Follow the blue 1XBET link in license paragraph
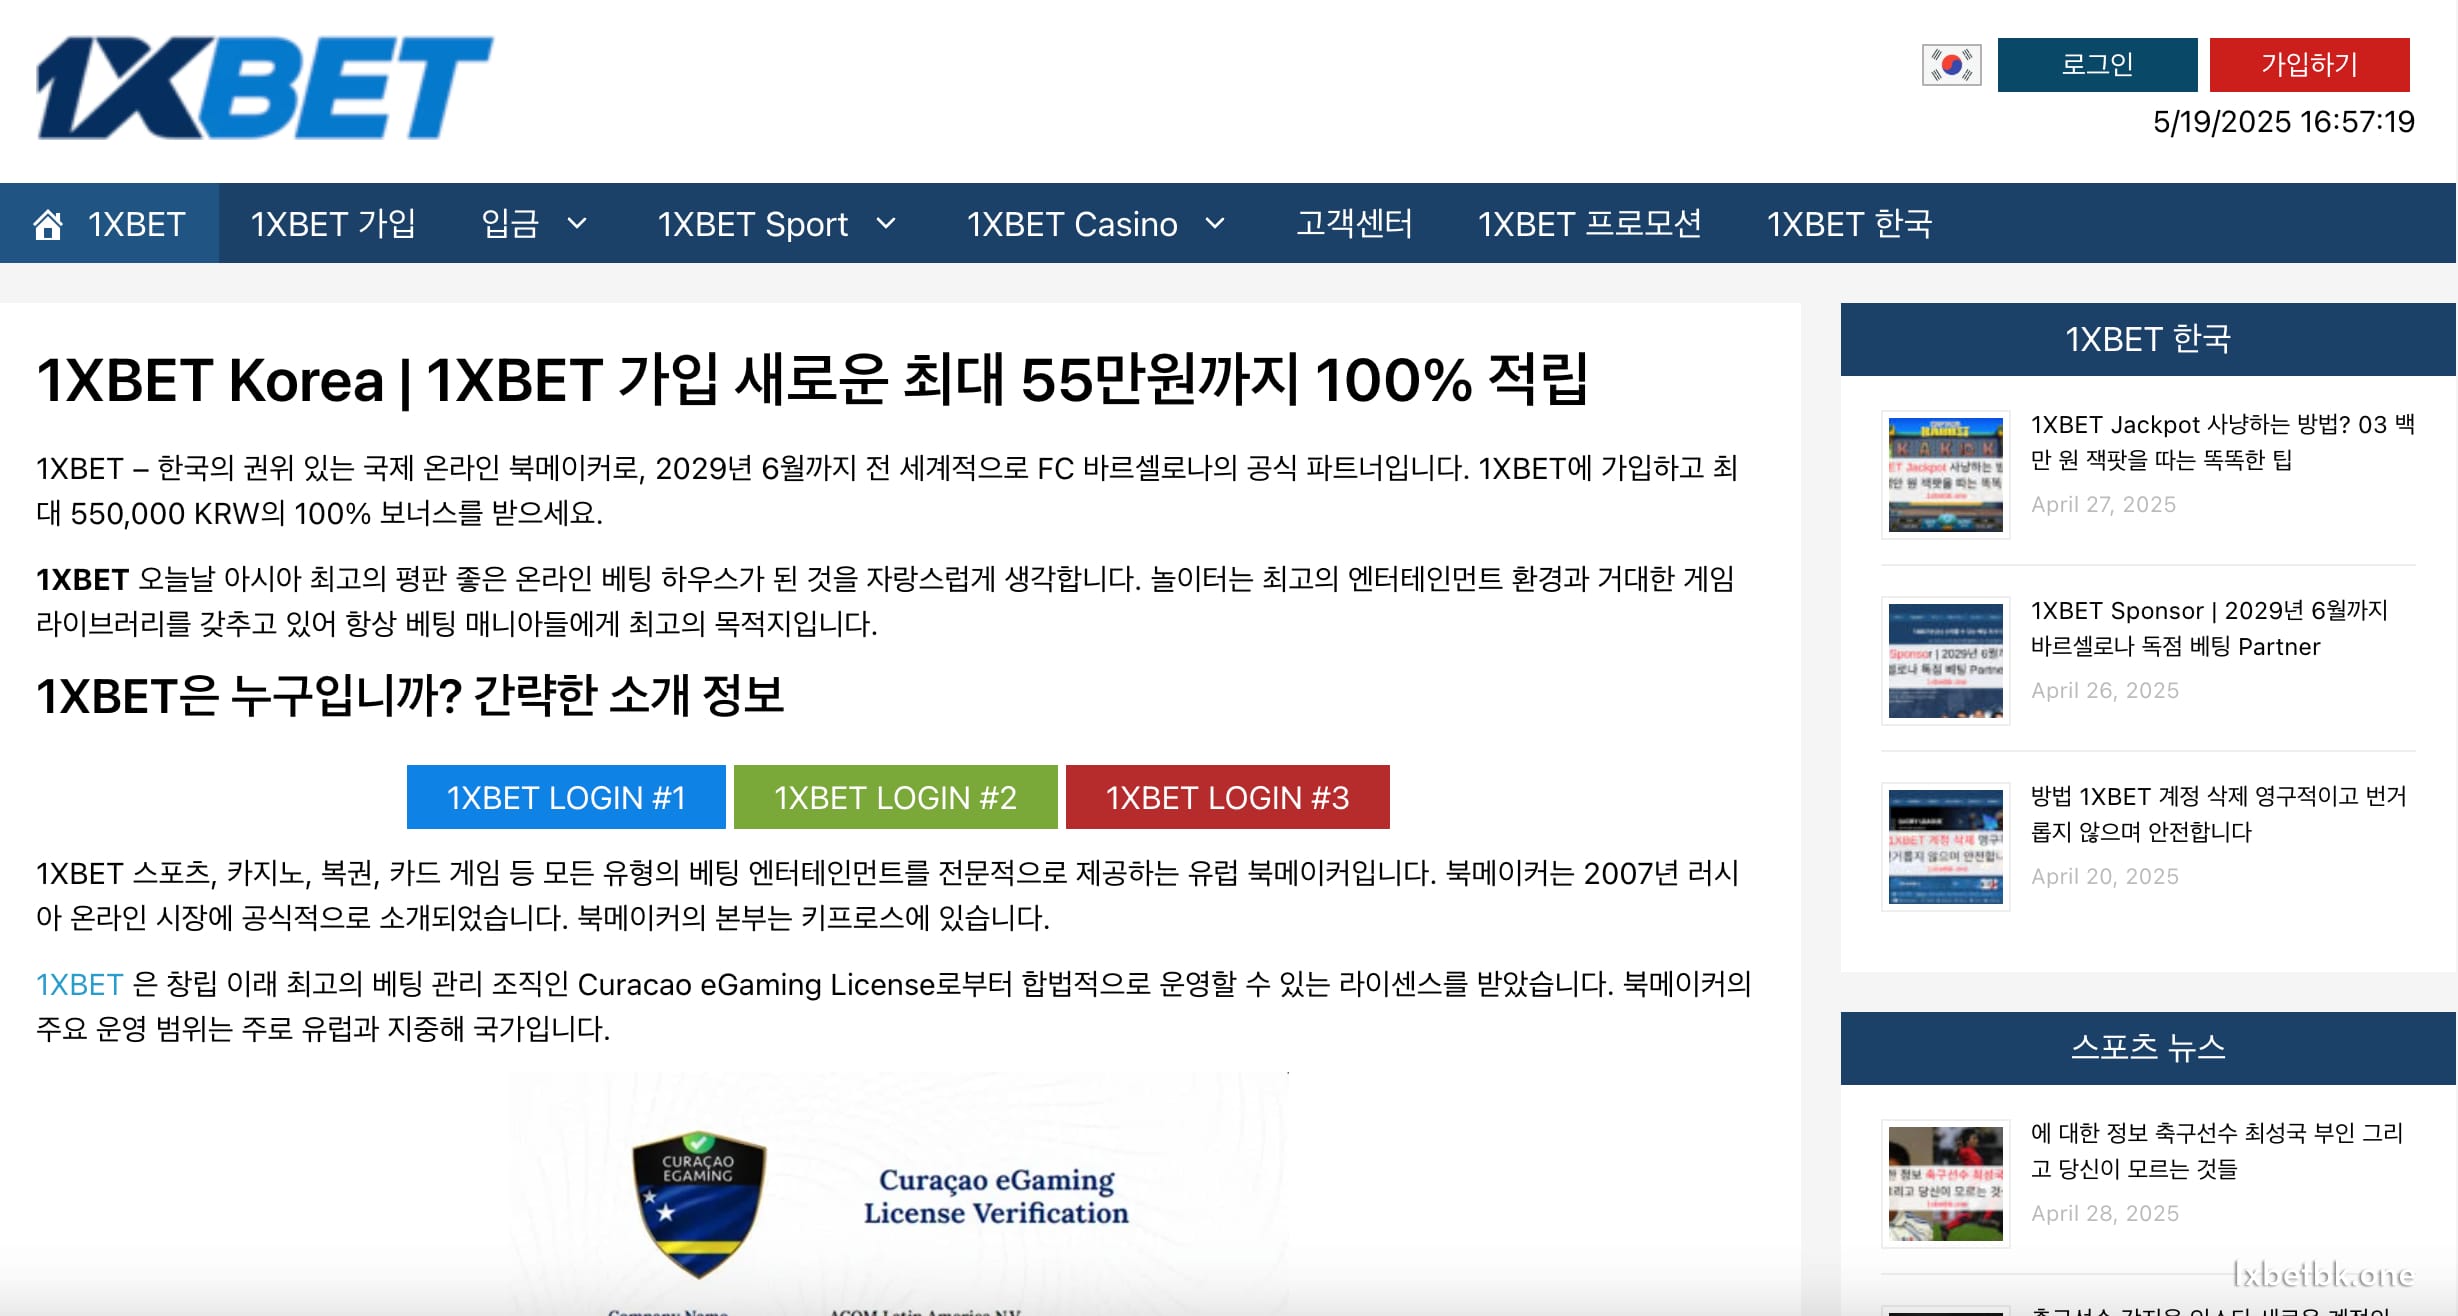 79,984
